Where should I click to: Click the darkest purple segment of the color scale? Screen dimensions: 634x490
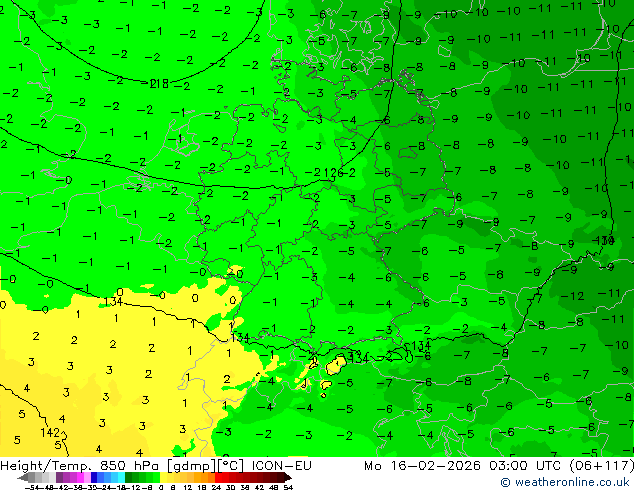[x=59, y=477]
